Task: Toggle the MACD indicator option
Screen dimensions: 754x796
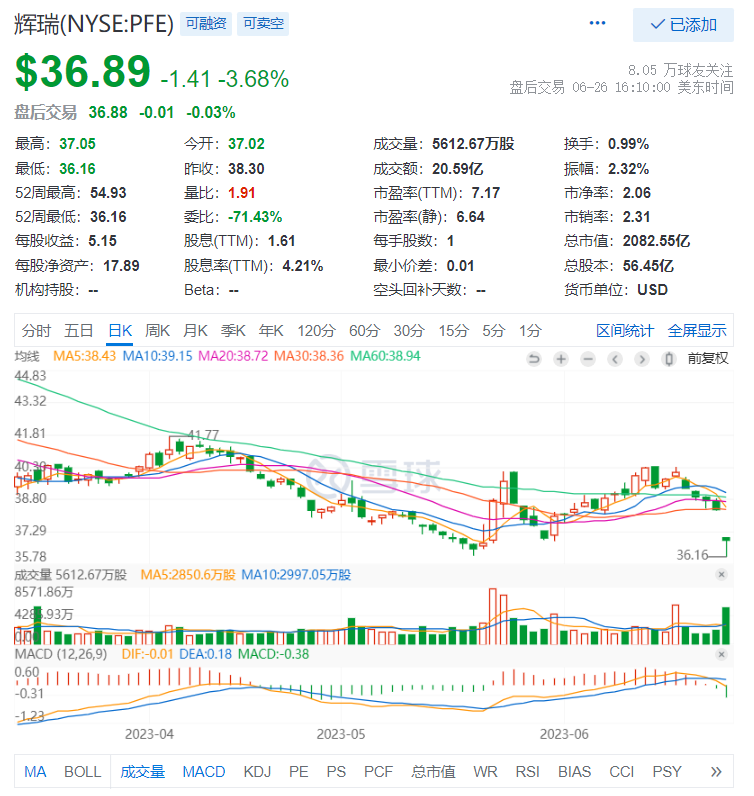Action: click(x=204, y=772)
